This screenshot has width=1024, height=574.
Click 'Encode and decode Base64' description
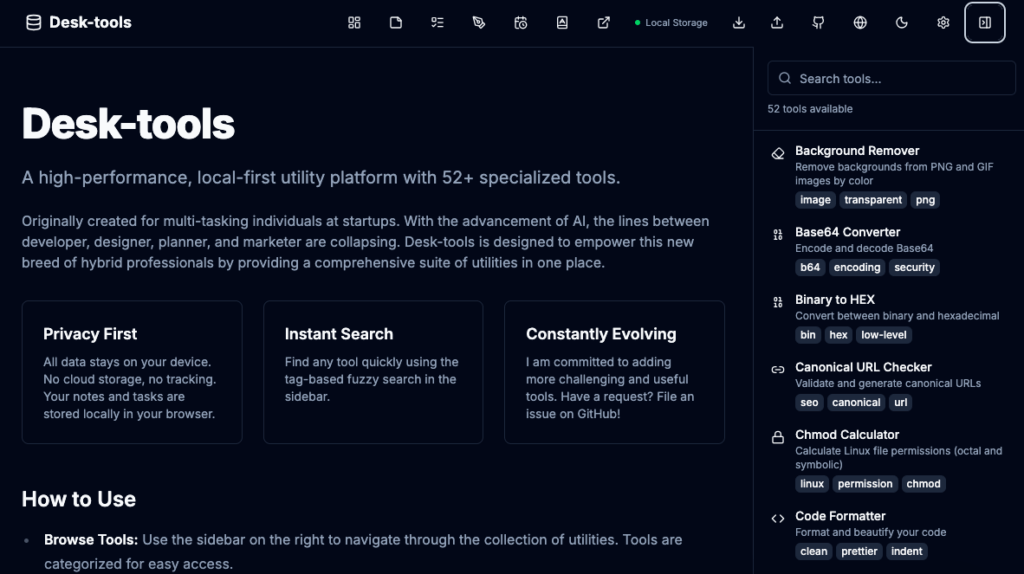[x=864, y=248]
